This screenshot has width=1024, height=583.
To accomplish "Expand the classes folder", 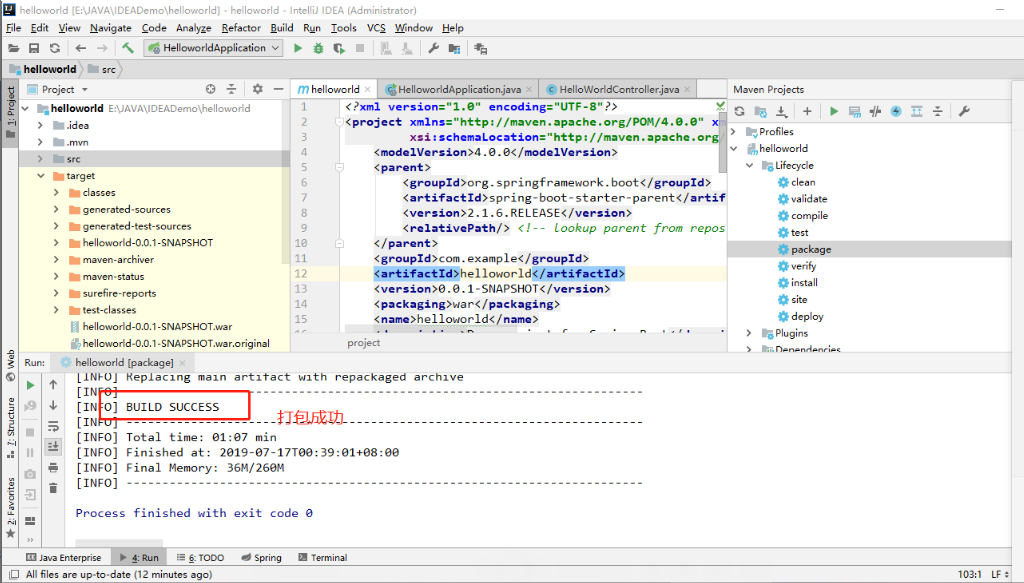I will point(56,193).
